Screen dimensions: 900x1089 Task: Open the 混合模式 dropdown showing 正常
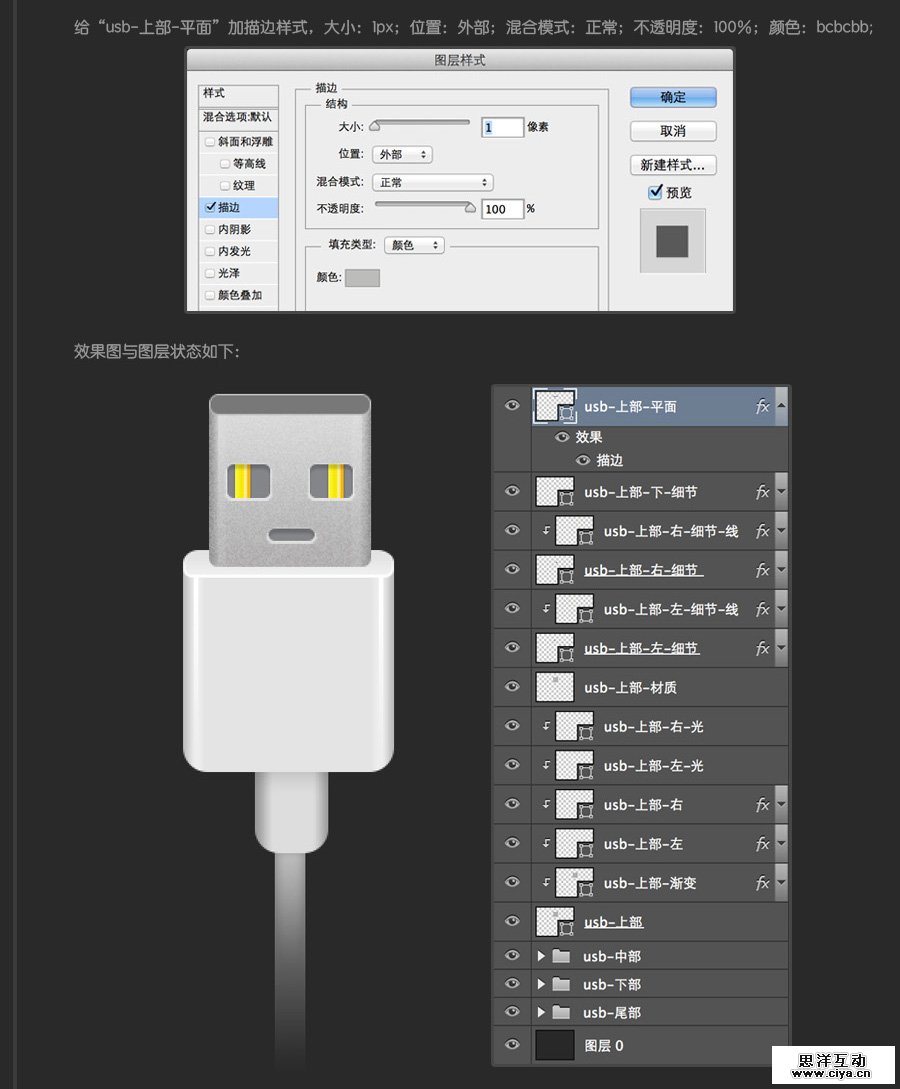432,181
